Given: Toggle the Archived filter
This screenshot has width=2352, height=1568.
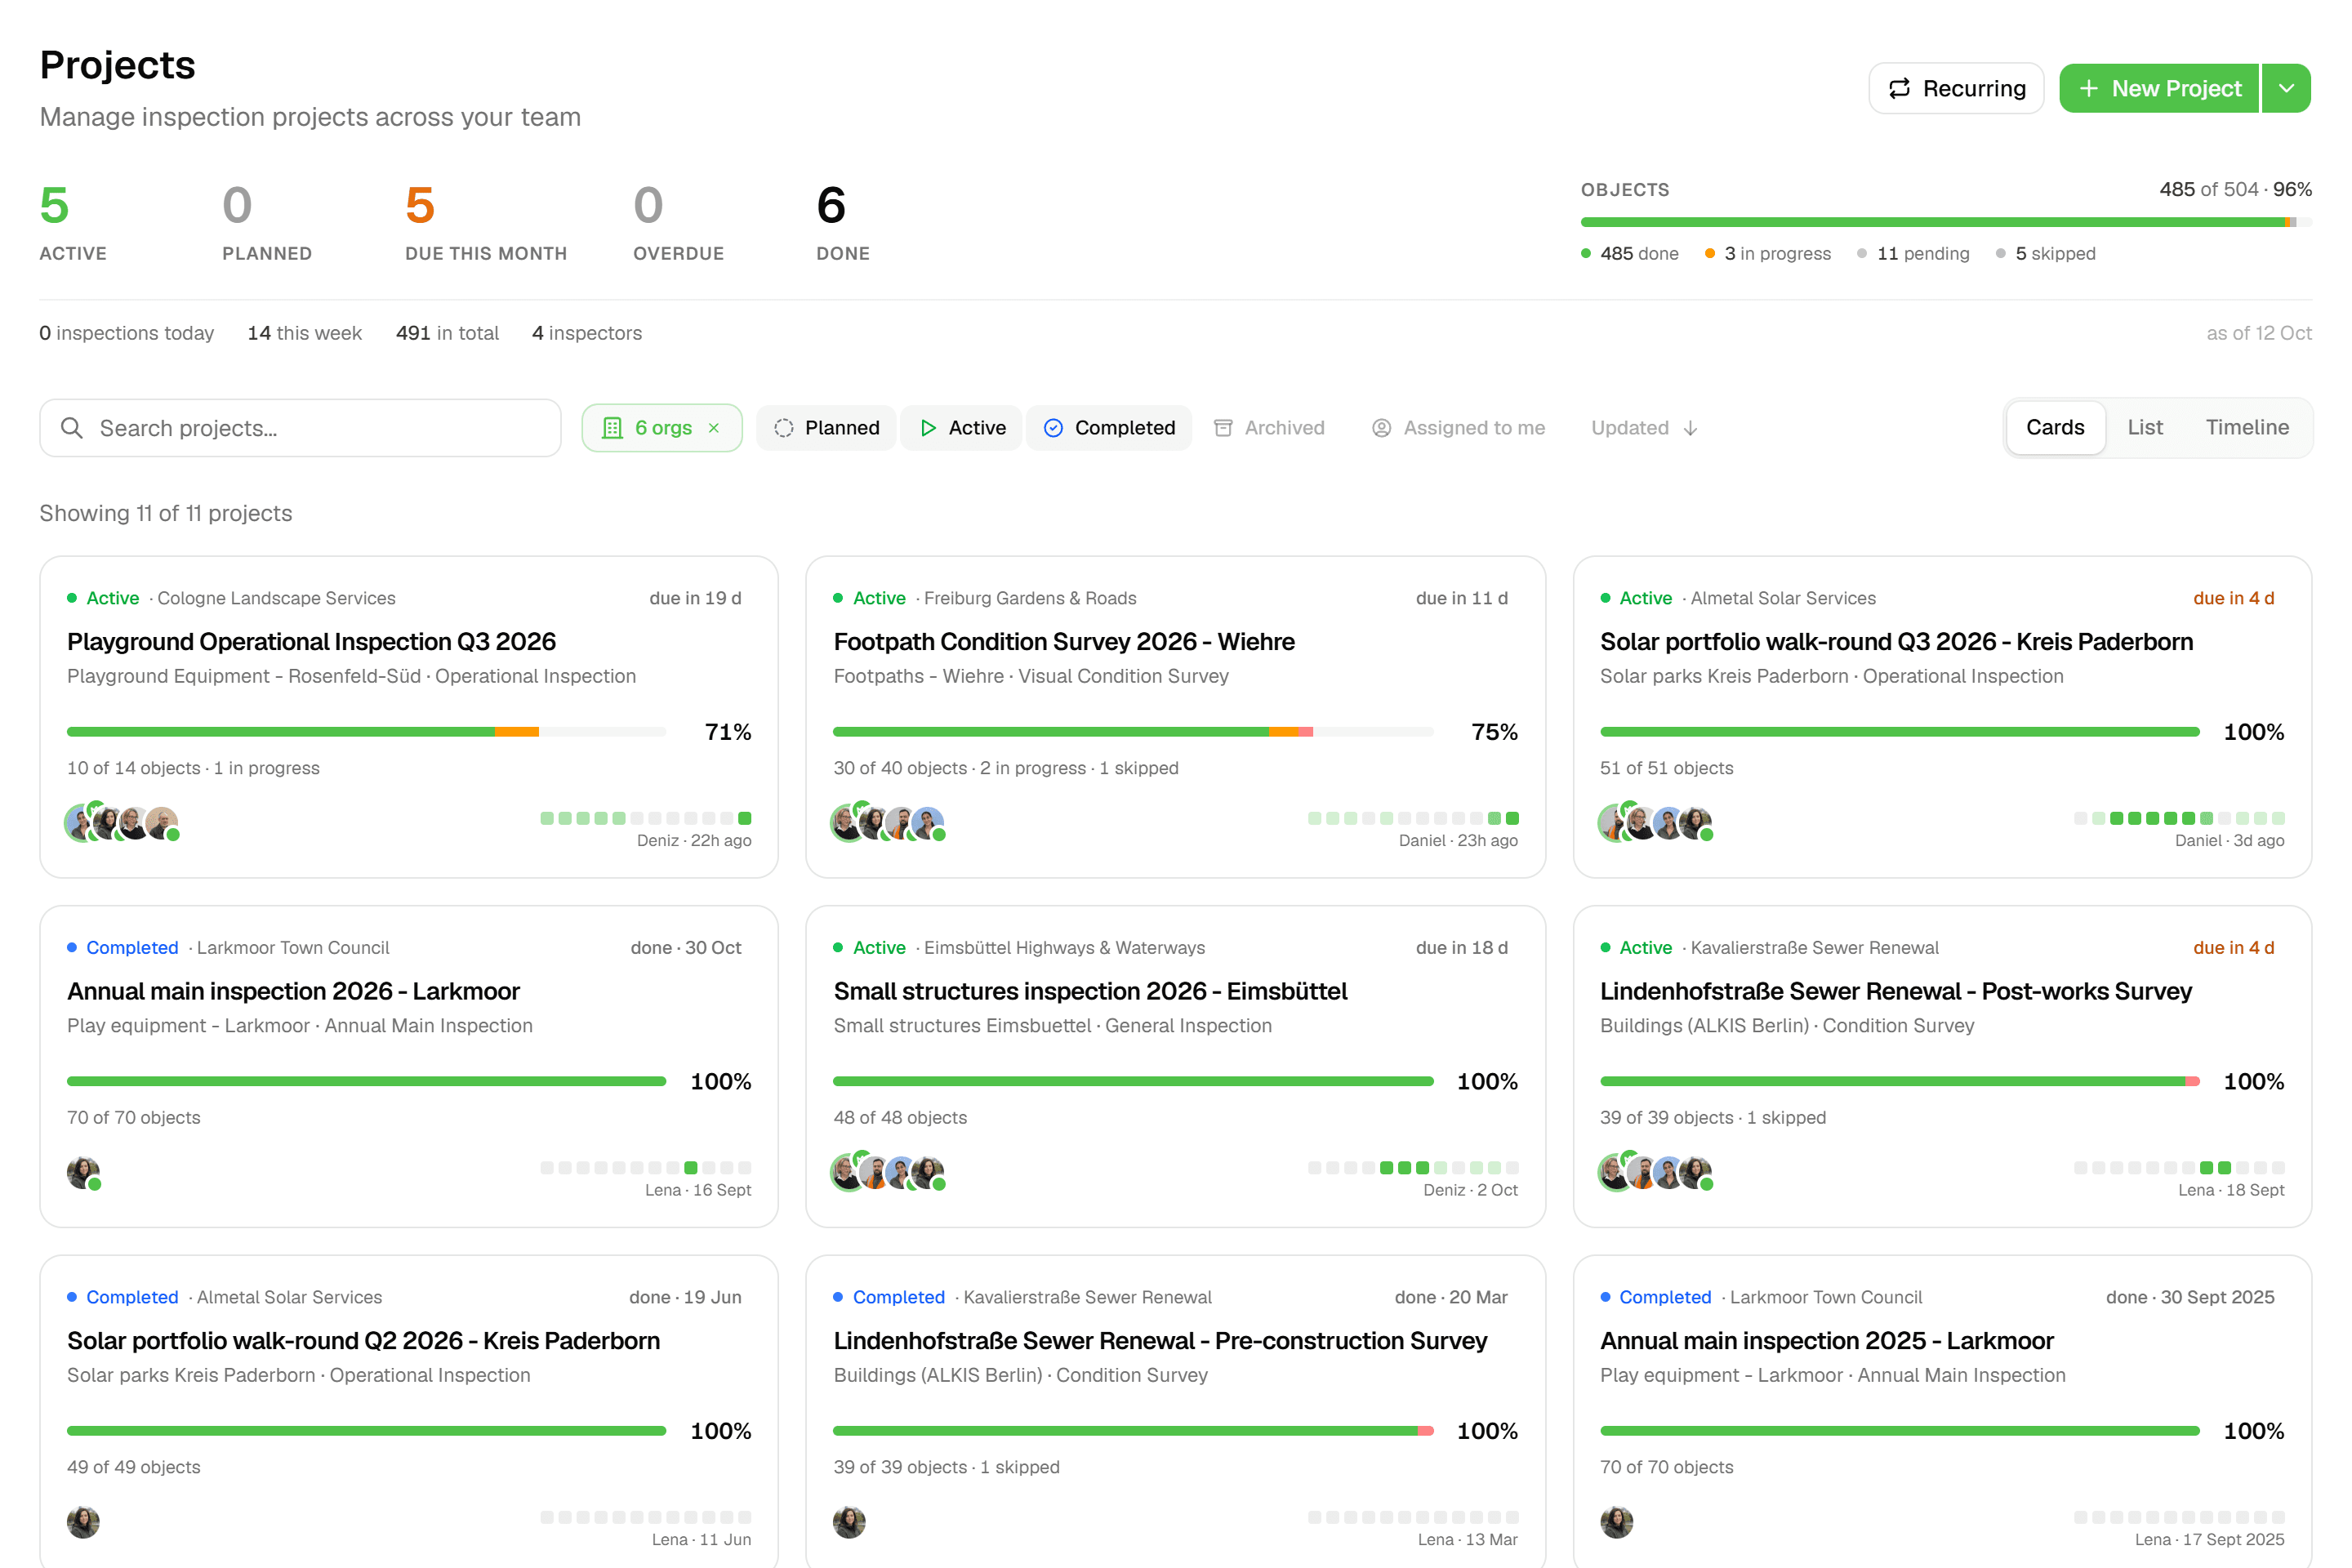Looking at the screenshot, I should pyautogui.click(x=1269, y=428).
